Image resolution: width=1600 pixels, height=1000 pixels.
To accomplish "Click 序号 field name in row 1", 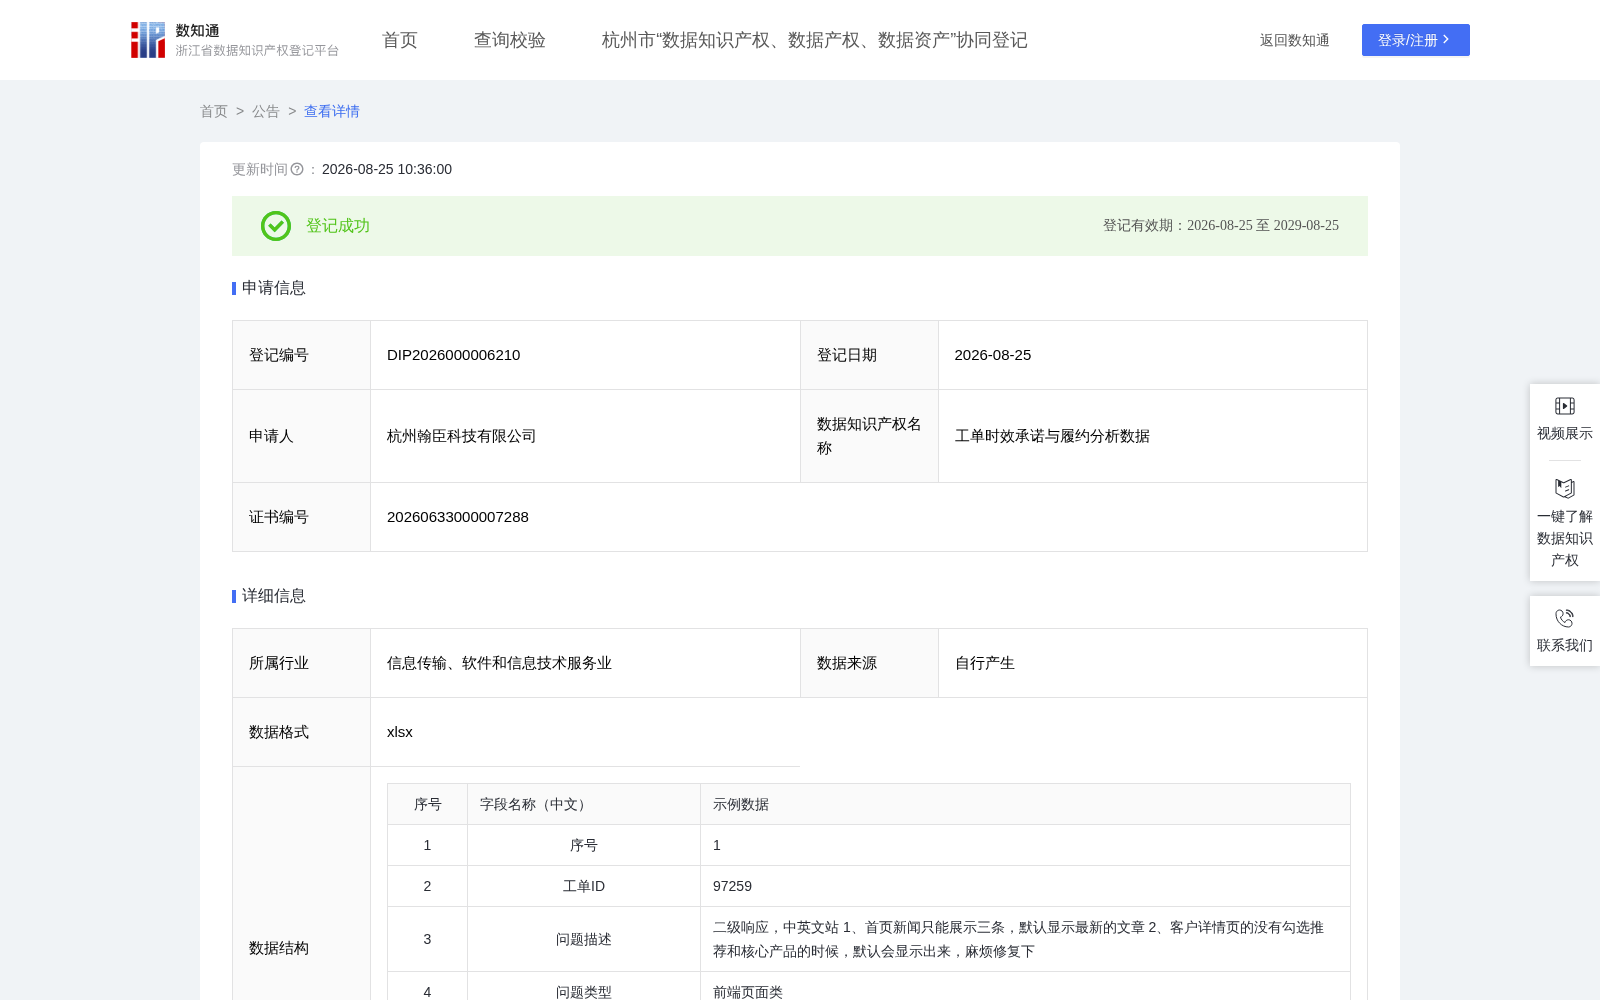I will [584, 845].
